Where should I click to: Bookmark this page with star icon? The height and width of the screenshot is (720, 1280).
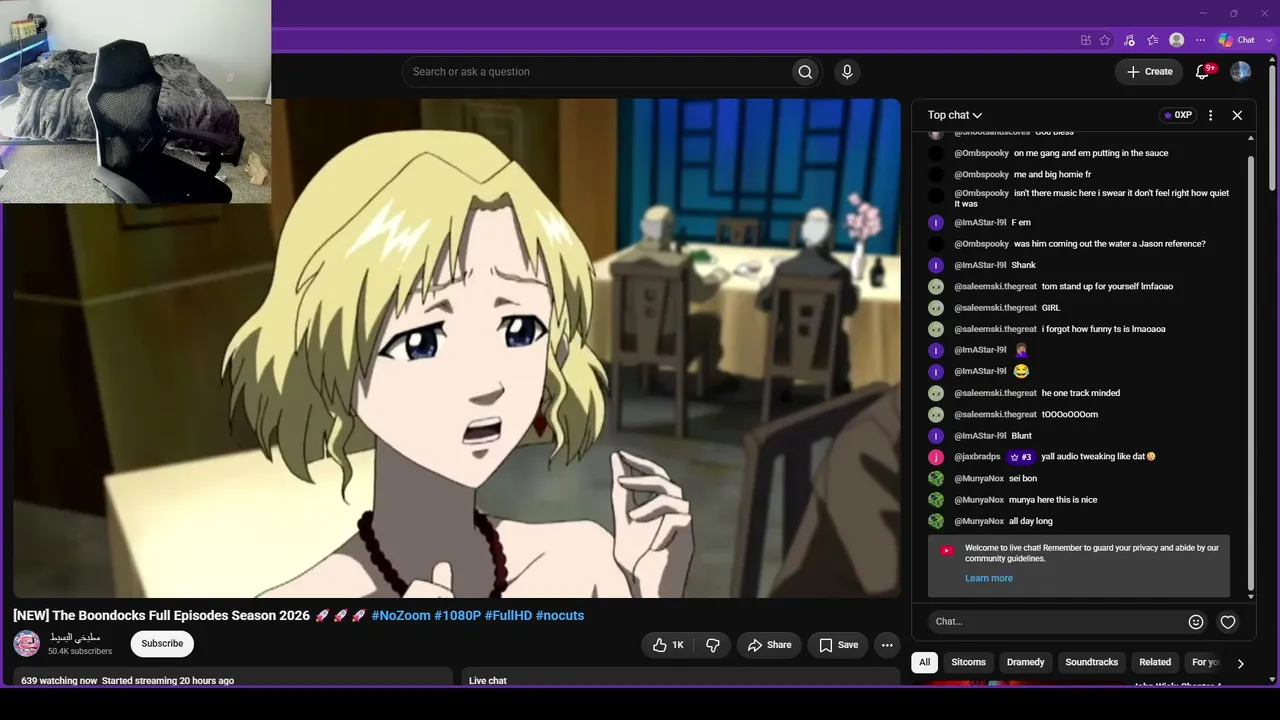pos(1105,40)
